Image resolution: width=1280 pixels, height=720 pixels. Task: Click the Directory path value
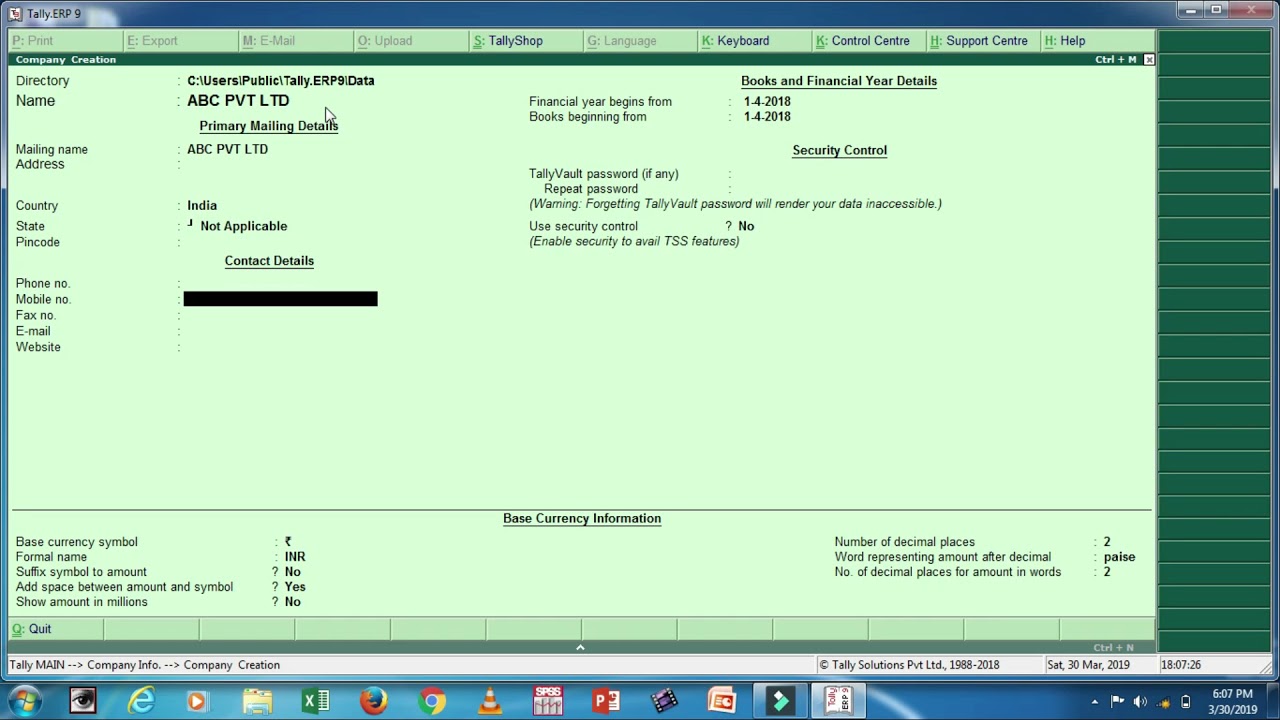pyautogui.click(x=281, y=81)
